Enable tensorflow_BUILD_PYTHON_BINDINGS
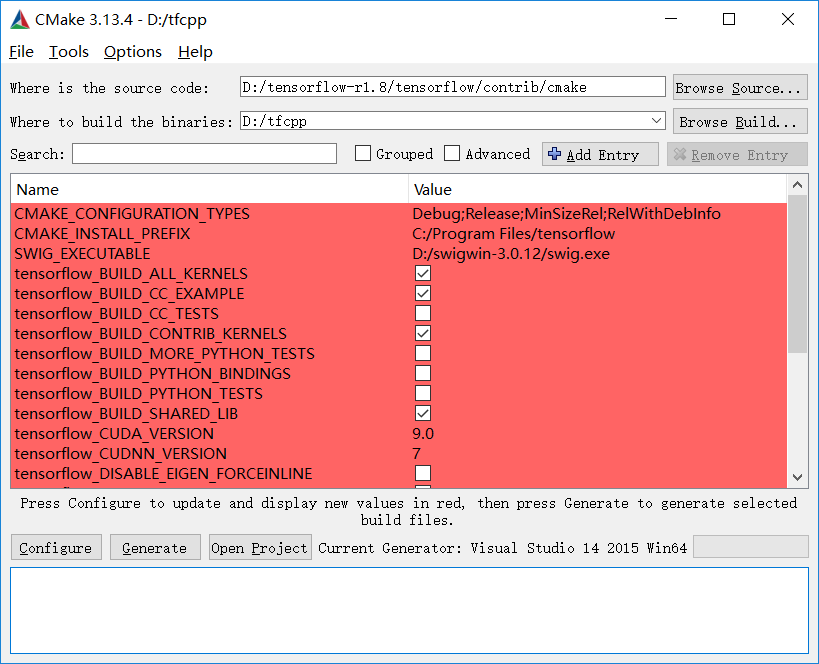The image size is (819, 664). point(422,373)
